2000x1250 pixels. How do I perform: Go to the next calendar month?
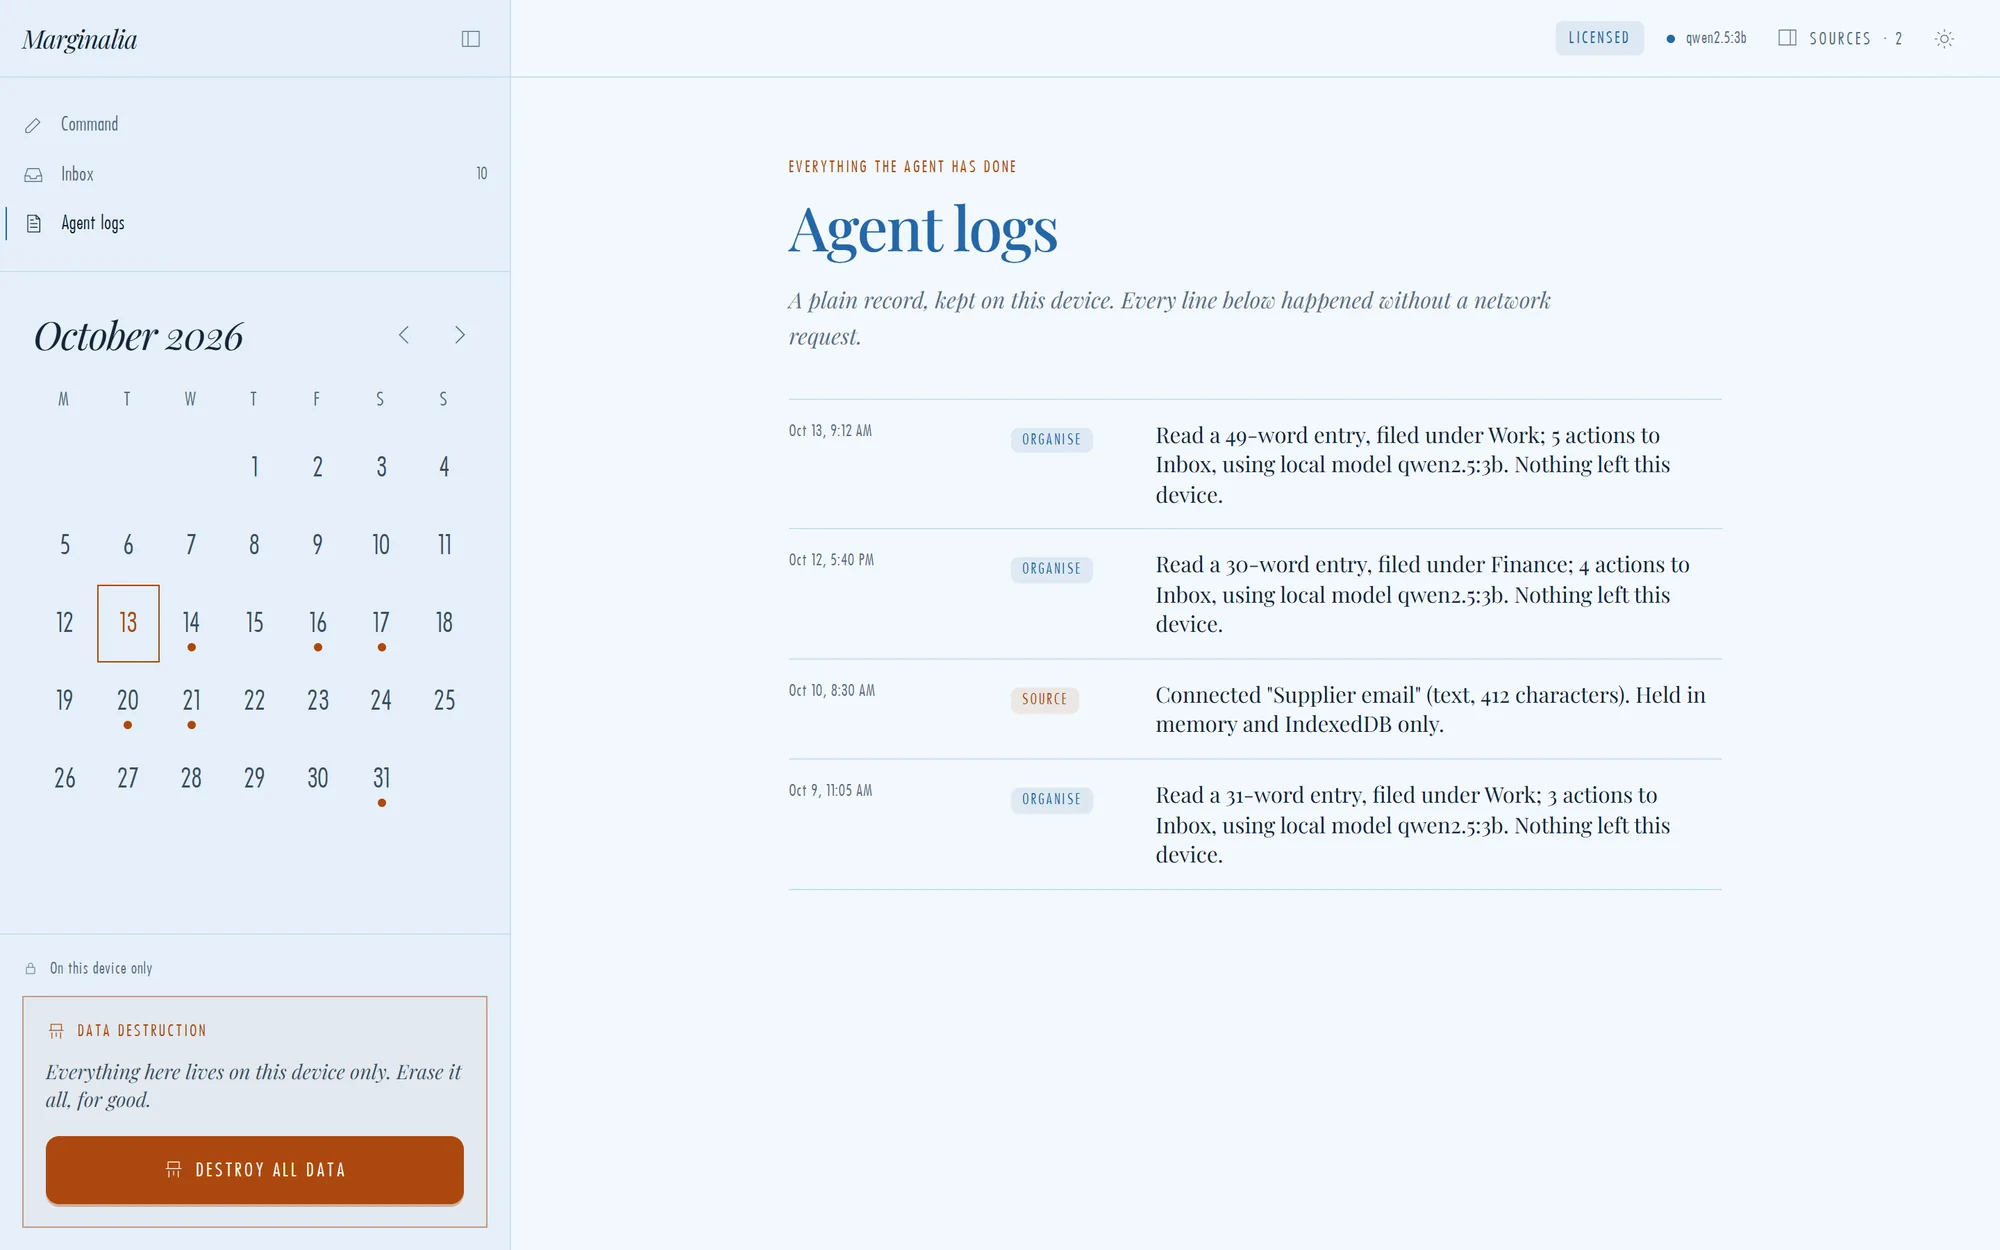(x=460, y=335)
